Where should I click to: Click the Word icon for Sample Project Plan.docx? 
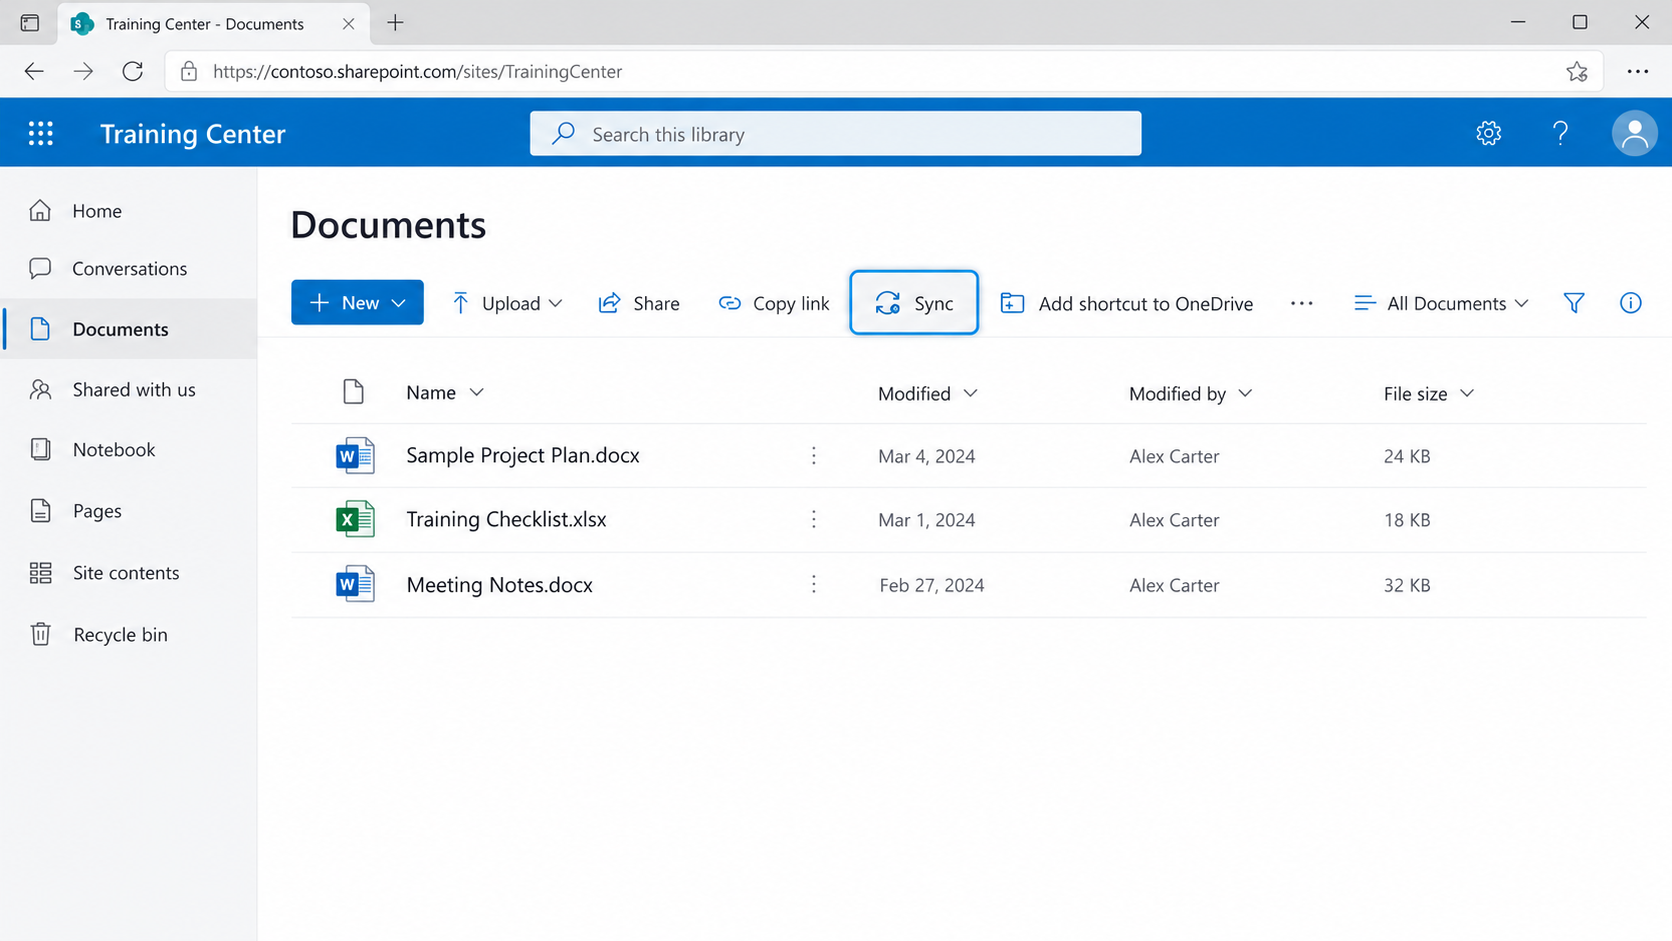click(x=355, y=455)
